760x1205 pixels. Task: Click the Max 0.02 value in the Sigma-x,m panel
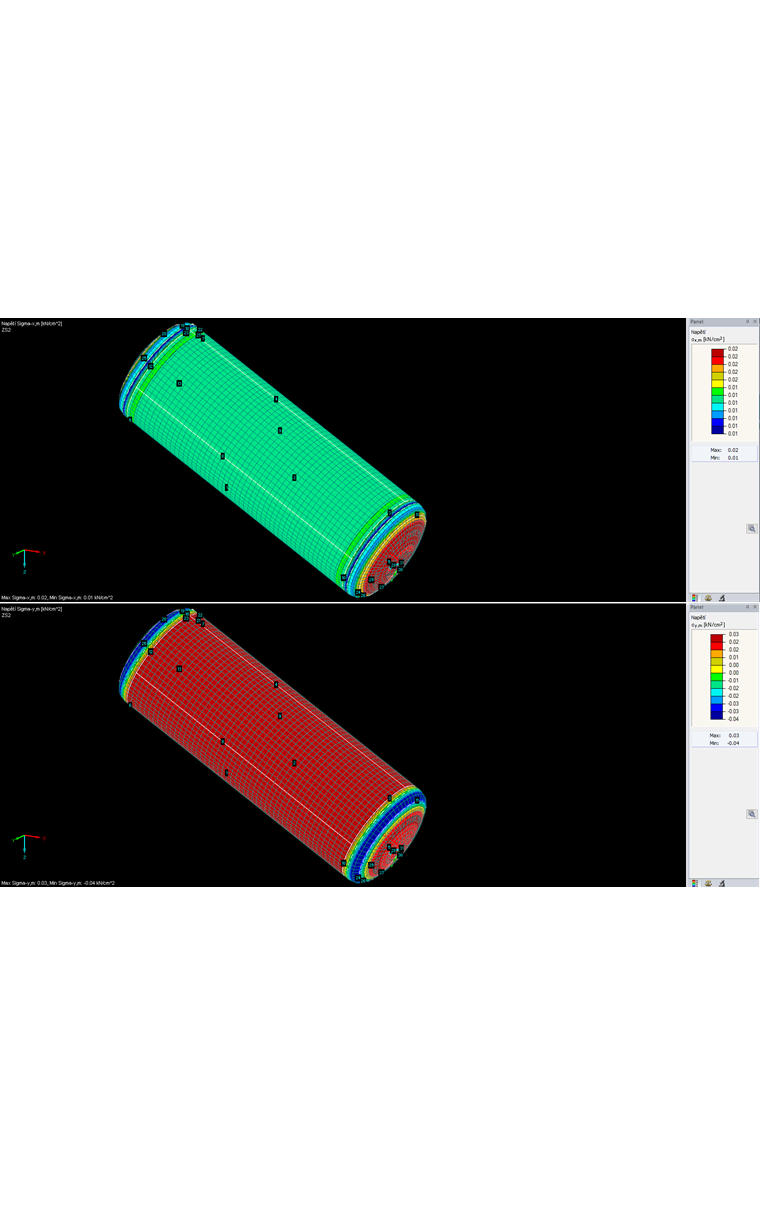coord(732,450)
